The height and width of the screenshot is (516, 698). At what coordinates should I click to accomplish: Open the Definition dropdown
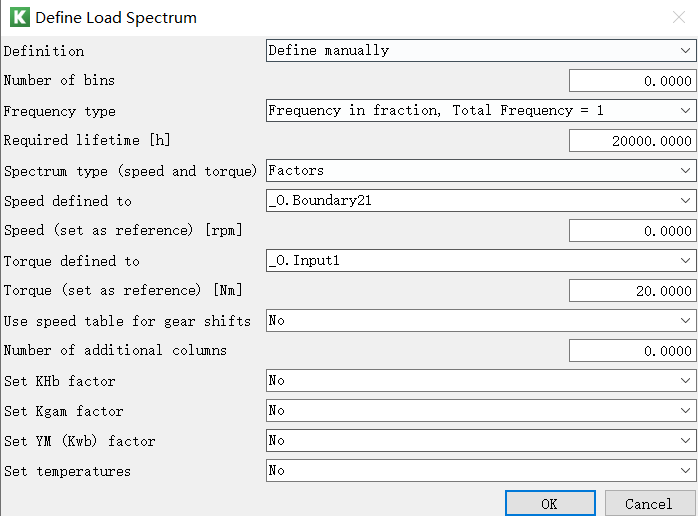click(481, 50)
